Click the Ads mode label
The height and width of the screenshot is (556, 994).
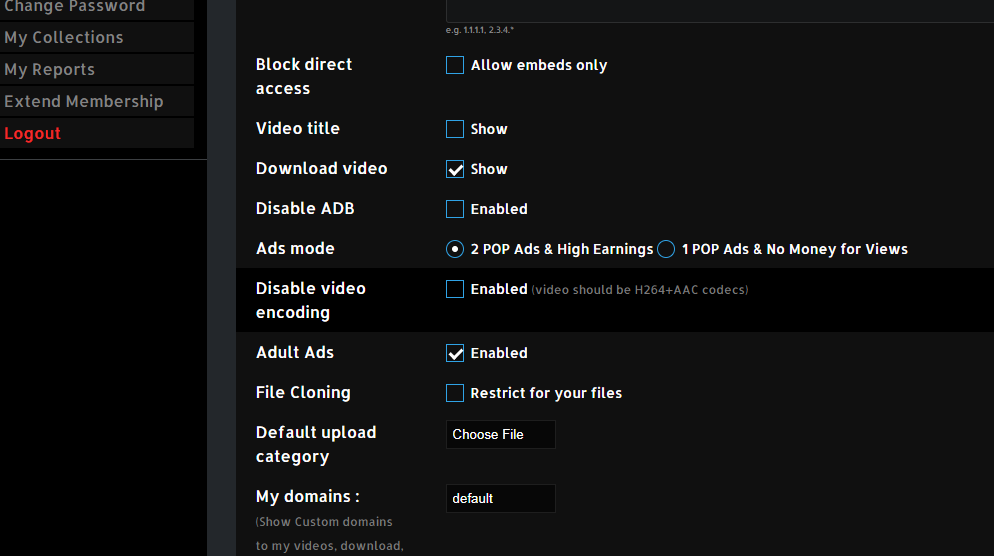click(295, 249)
